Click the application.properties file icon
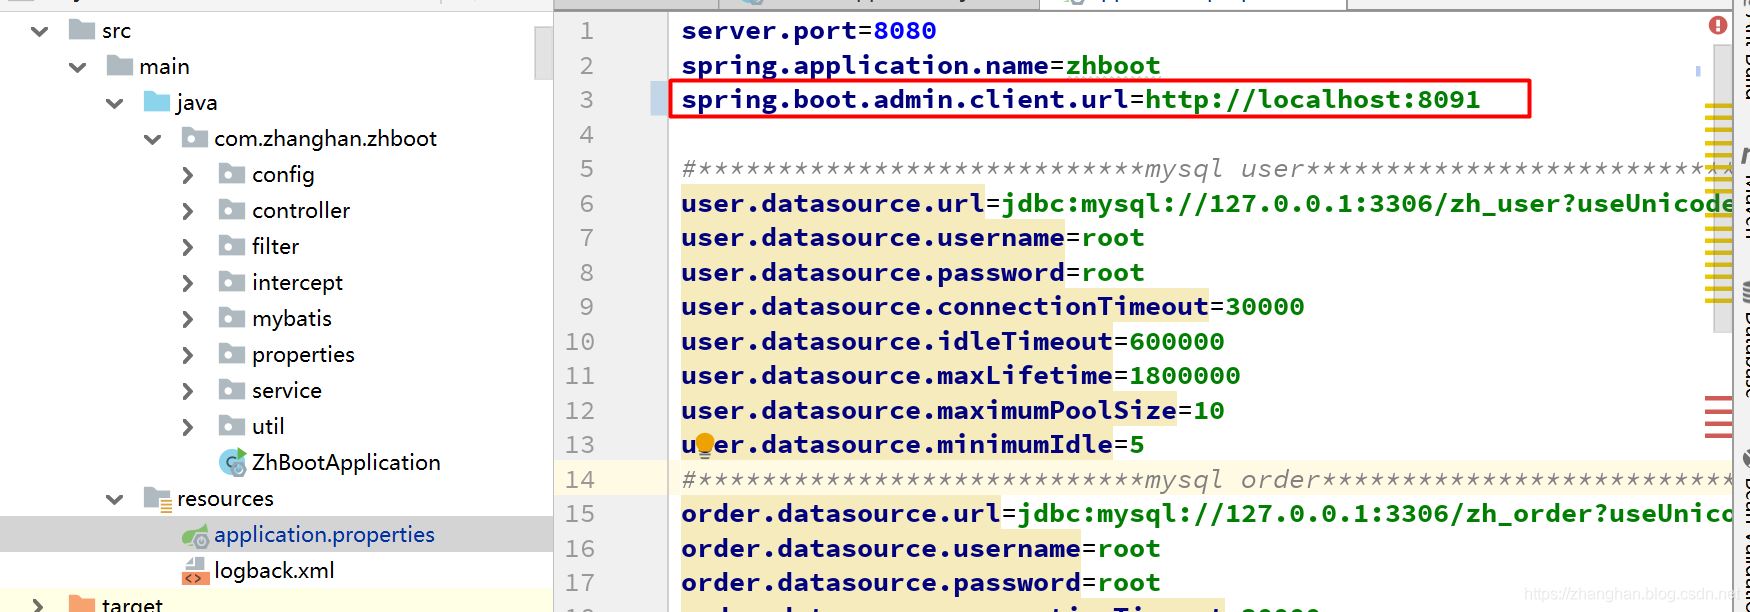Image resolution: width=1750 pixels, height=612 pixels. click(195, 536)
